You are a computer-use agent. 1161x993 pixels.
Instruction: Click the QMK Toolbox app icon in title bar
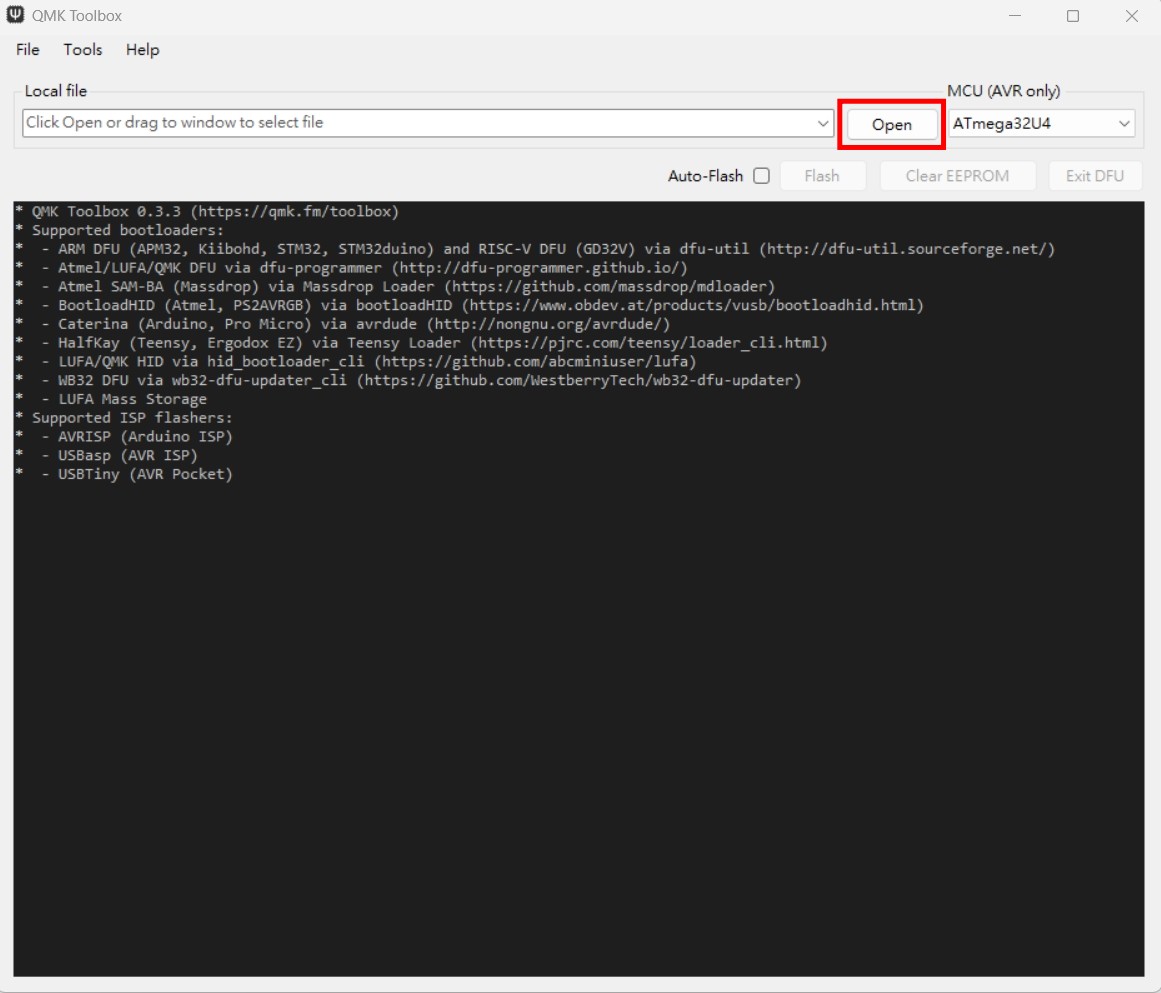point(15,15)
